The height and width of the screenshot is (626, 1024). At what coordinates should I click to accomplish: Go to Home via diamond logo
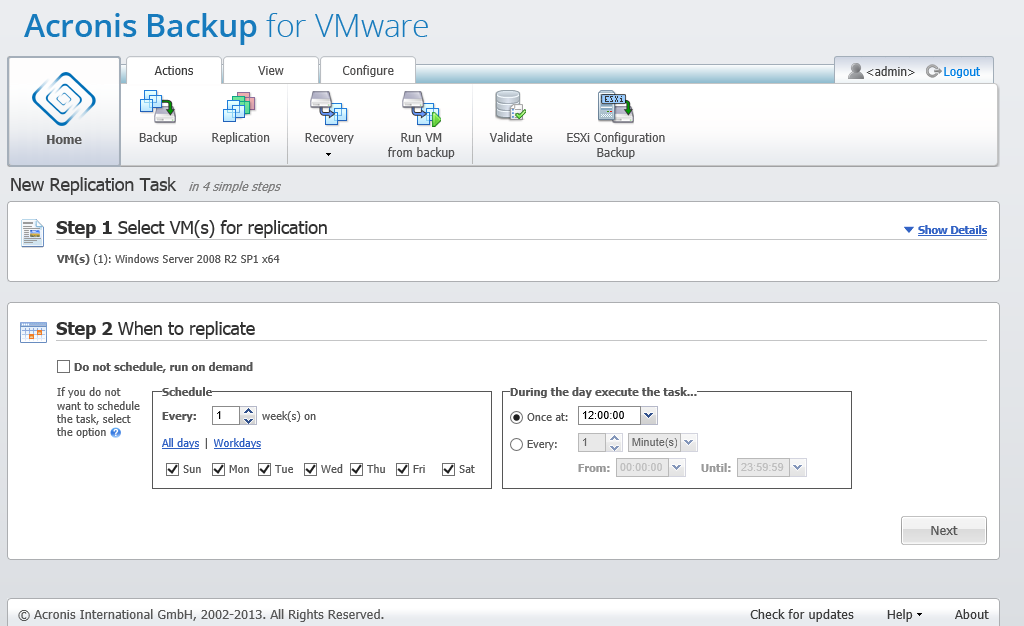point(64,99)
